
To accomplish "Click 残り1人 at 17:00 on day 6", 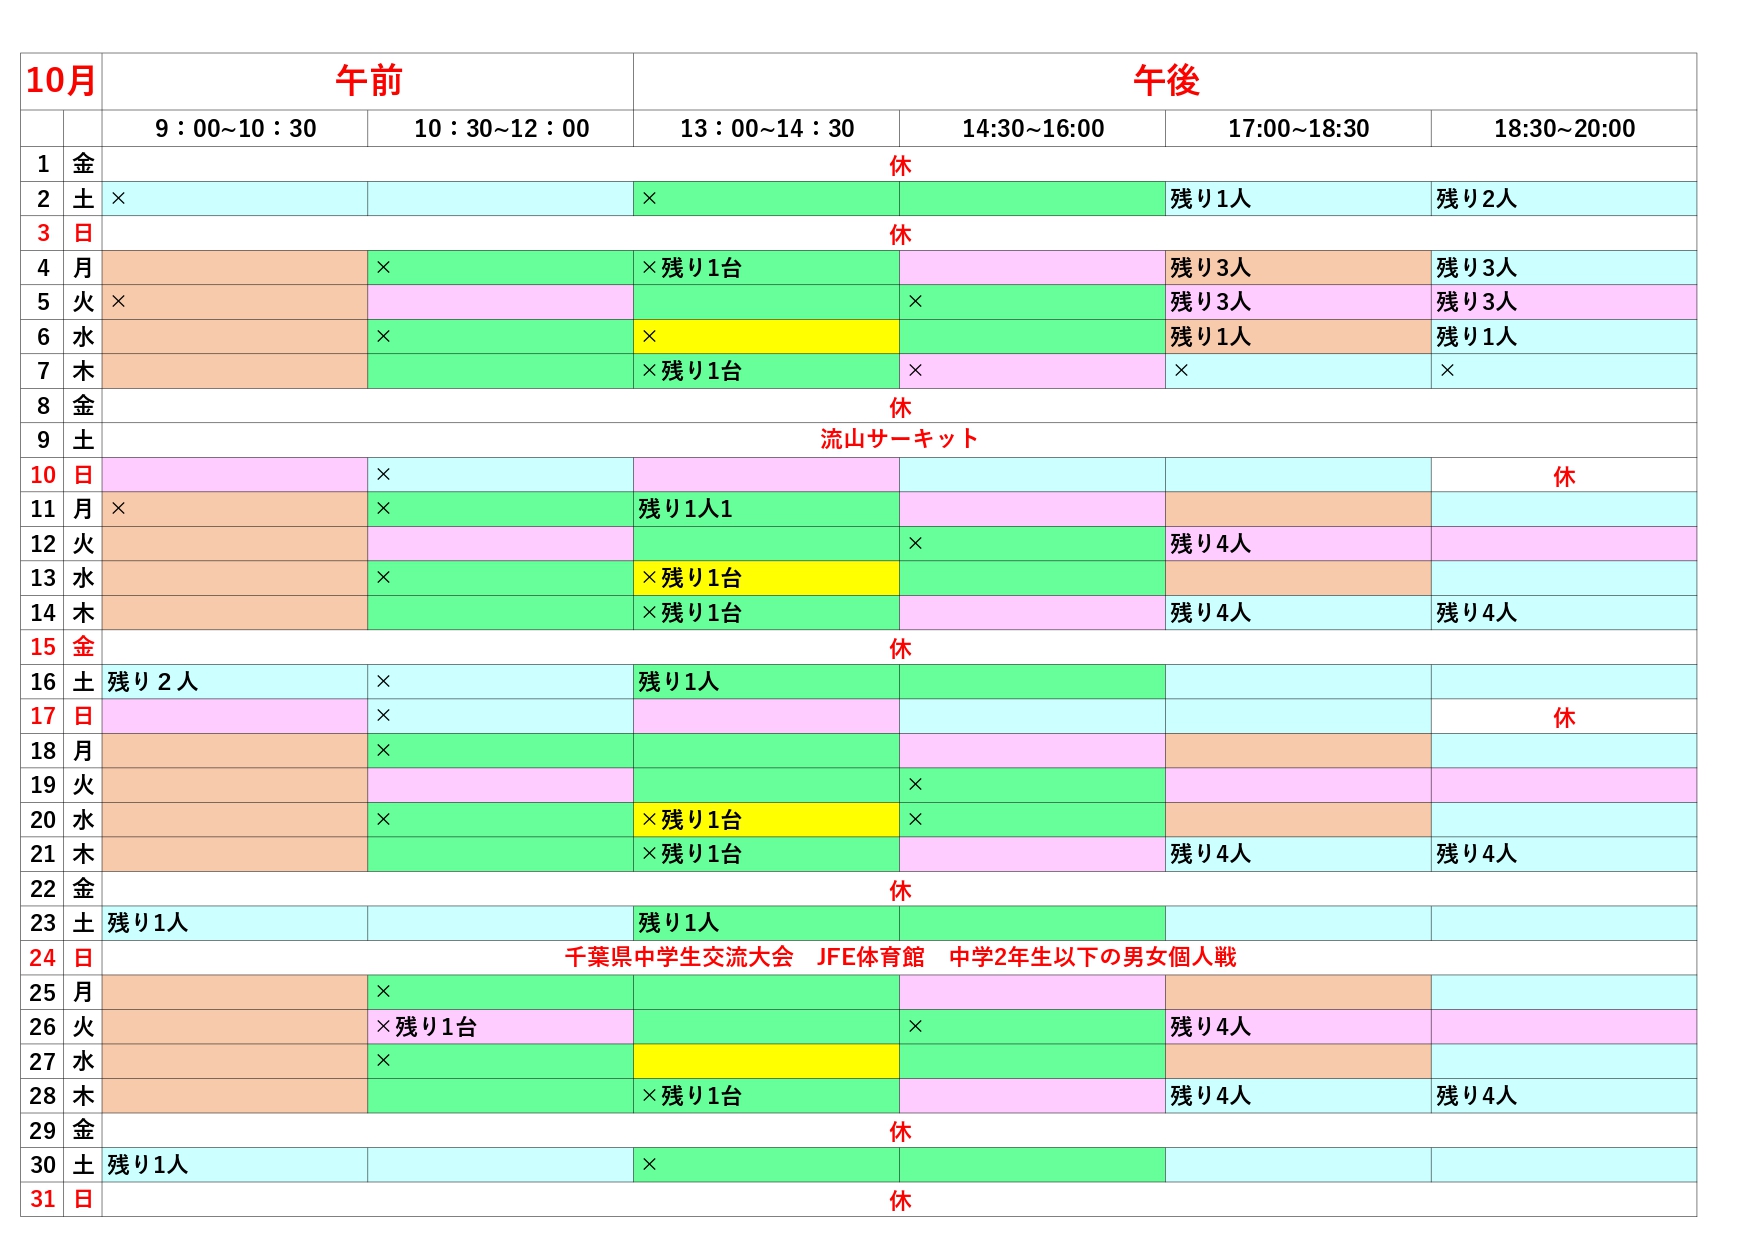I will (1210, 337).
